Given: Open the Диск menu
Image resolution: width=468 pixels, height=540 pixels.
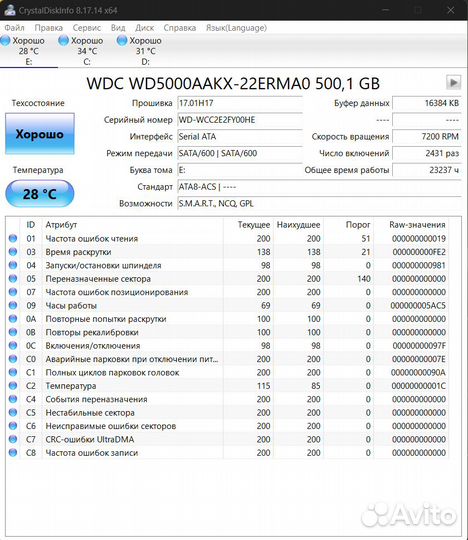Looking at the screenshot, I should (x=144, y=28).
